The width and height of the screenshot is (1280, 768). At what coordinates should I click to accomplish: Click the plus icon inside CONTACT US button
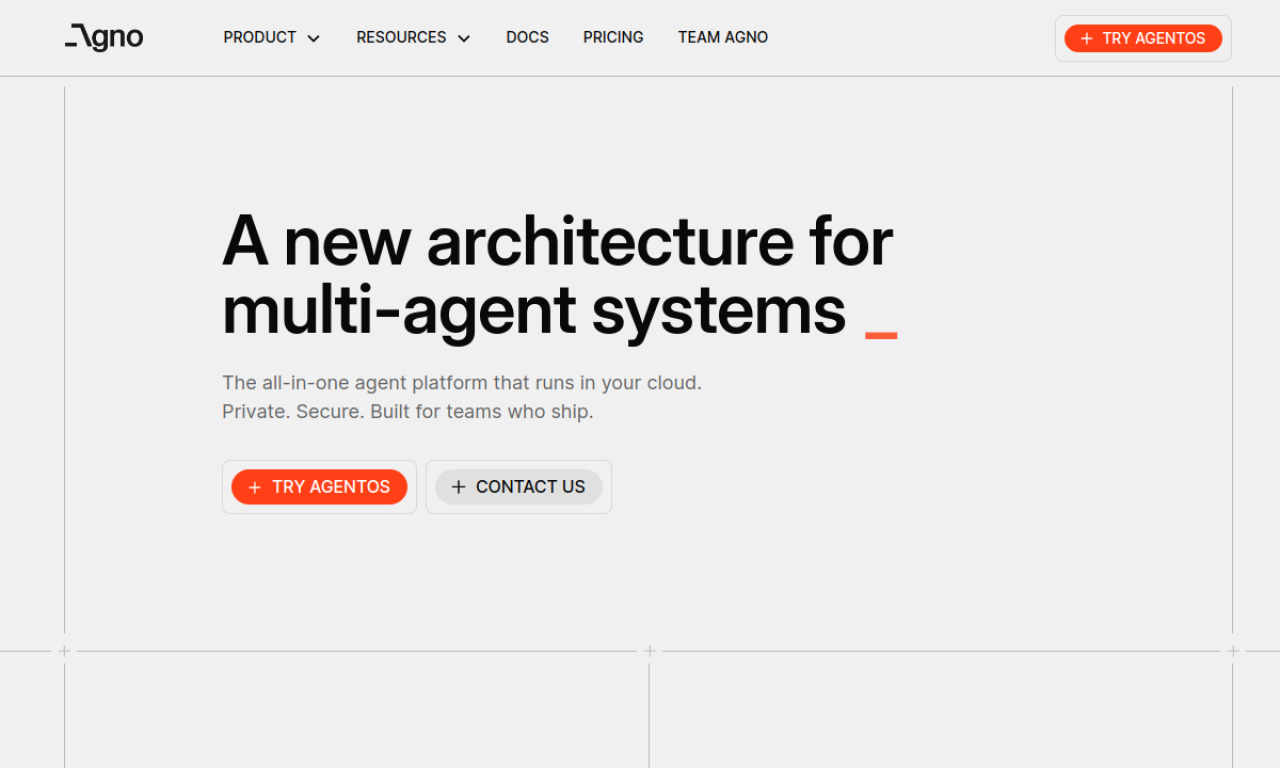(x=459, y=487)
